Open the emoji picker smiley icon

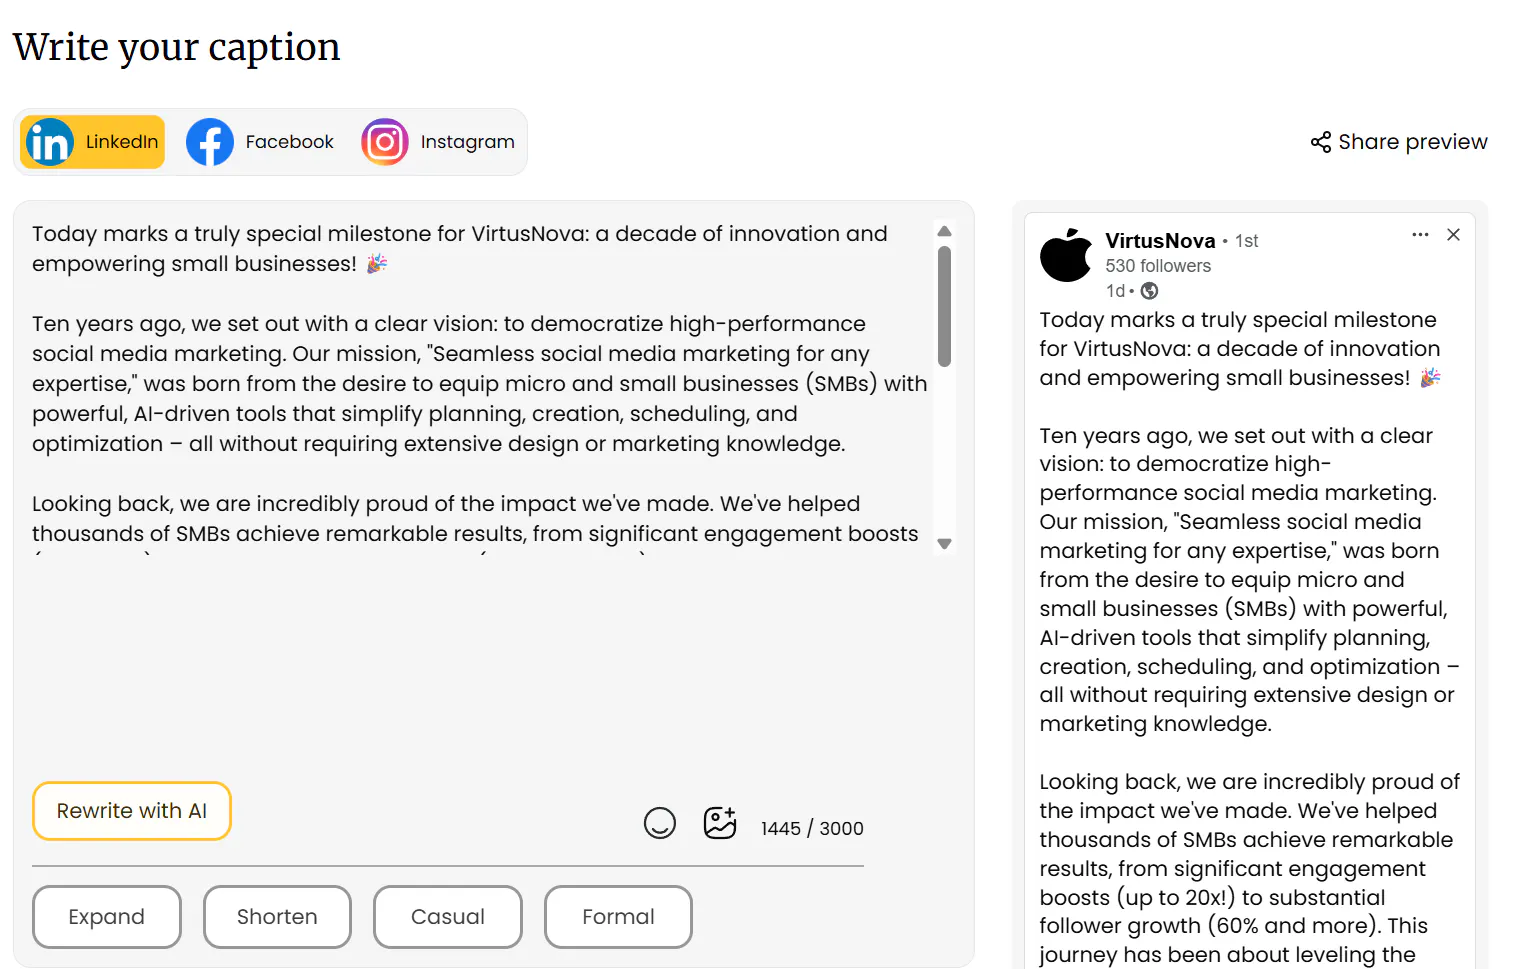(x=660, y=823)
